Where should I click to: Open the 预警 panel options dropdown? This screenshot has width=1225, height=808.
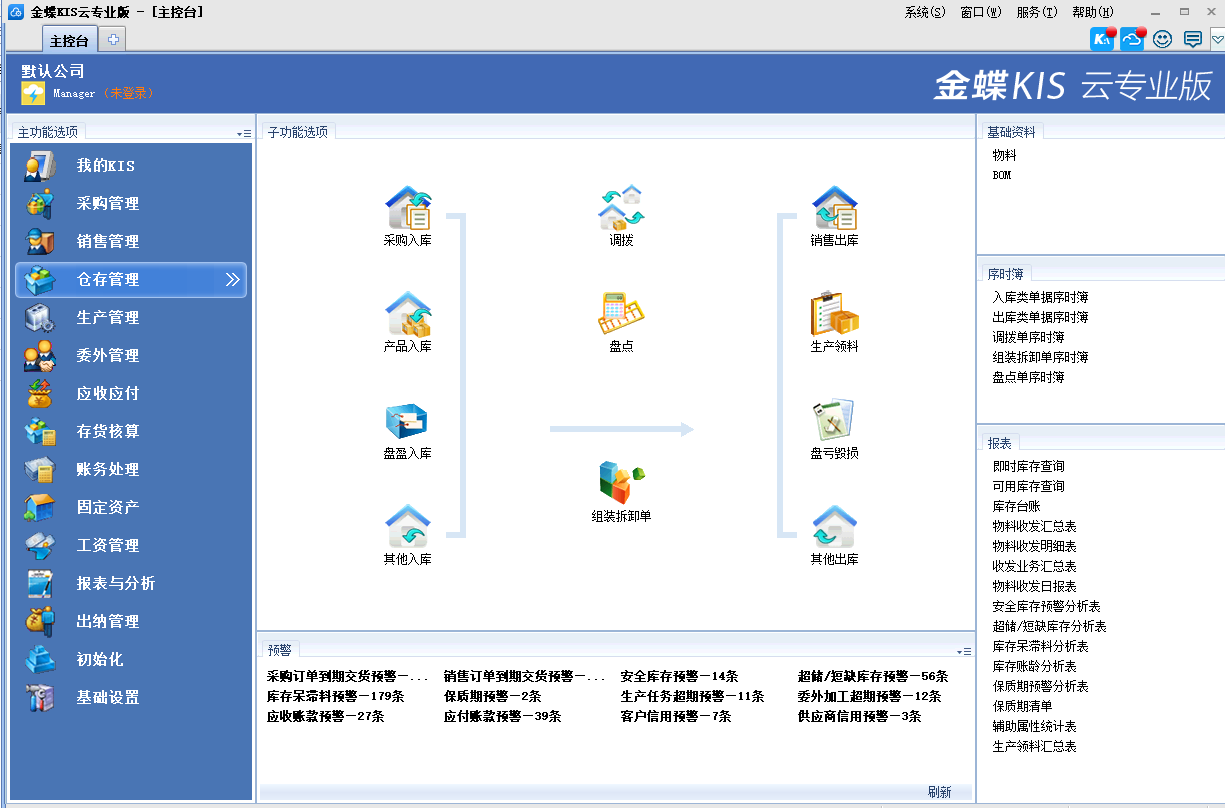(x=964, y=651)
